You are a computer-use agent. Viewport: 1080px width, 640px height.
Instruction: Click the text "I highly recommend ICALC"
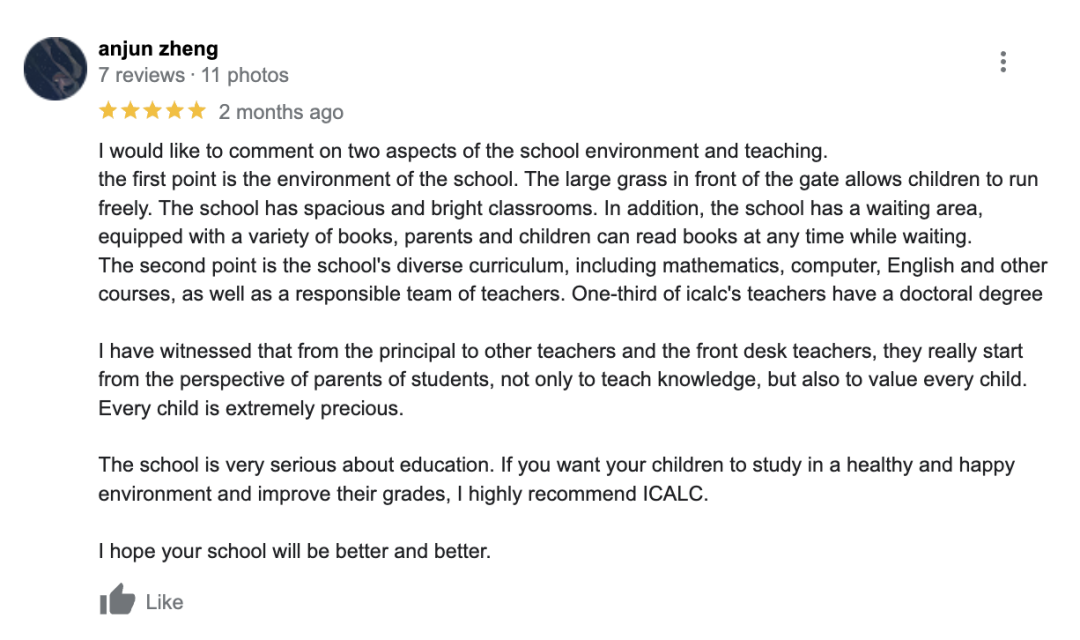tap(581, 494)
